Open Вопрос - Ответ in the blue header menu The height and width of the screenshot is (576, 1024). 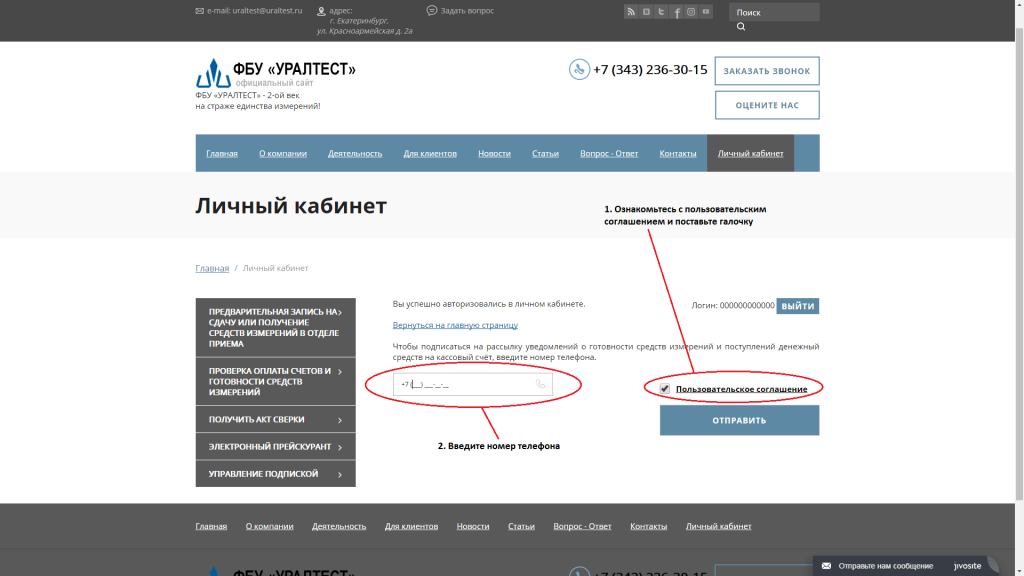coord(609,153)
